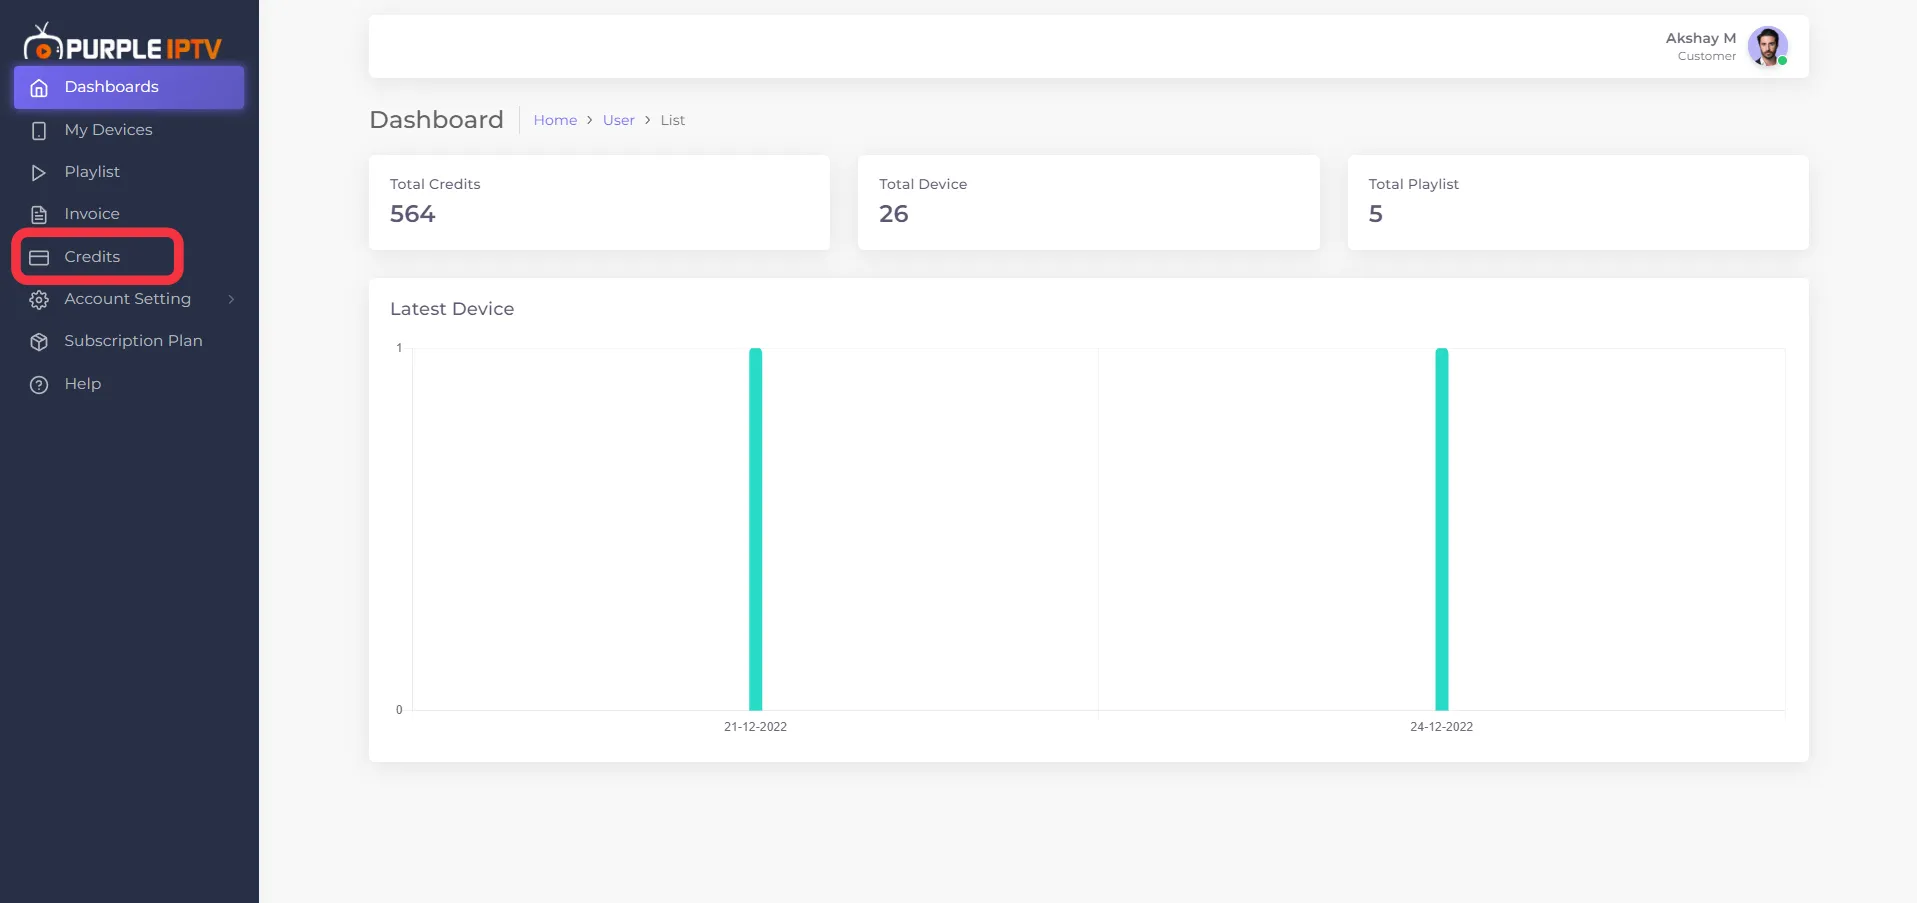Open the Playlist section
Image resolution: width=1917 pixels, height=903 pixels.
tap(129, 172)
